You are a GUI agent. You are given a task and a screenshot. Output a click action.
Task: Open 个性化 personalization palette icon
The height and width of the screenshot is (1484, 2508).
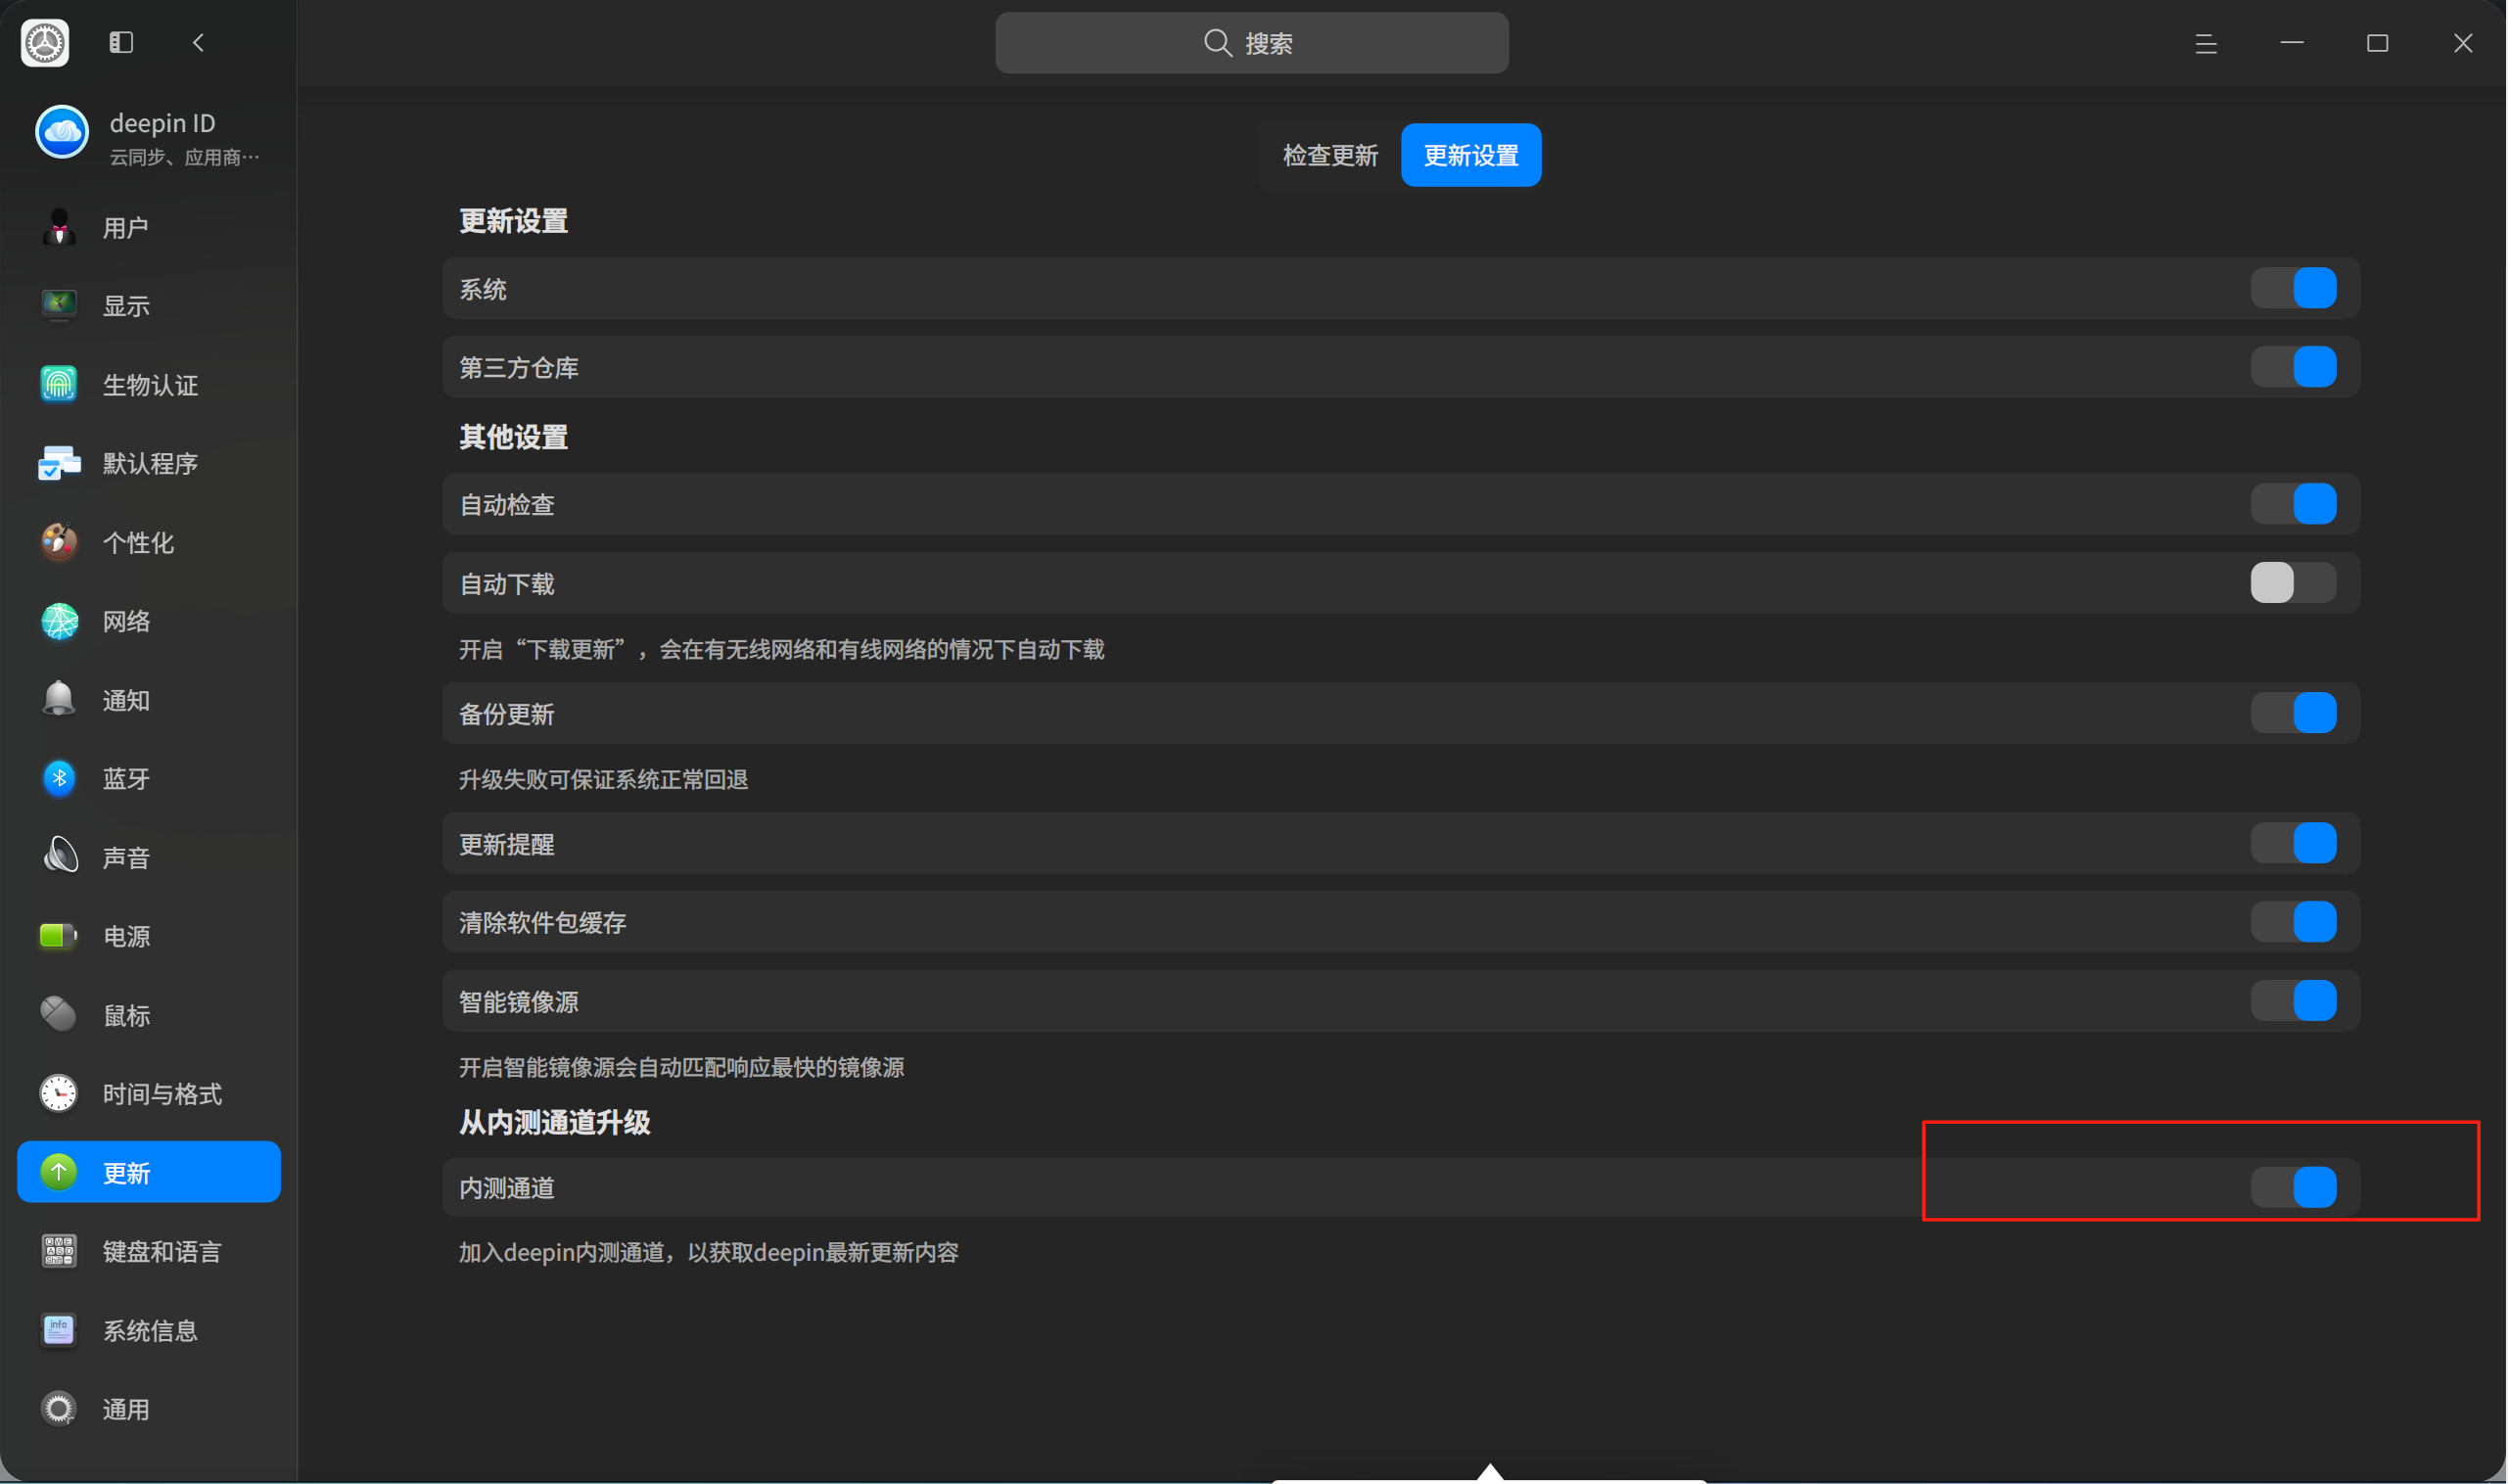coord(59,542)
